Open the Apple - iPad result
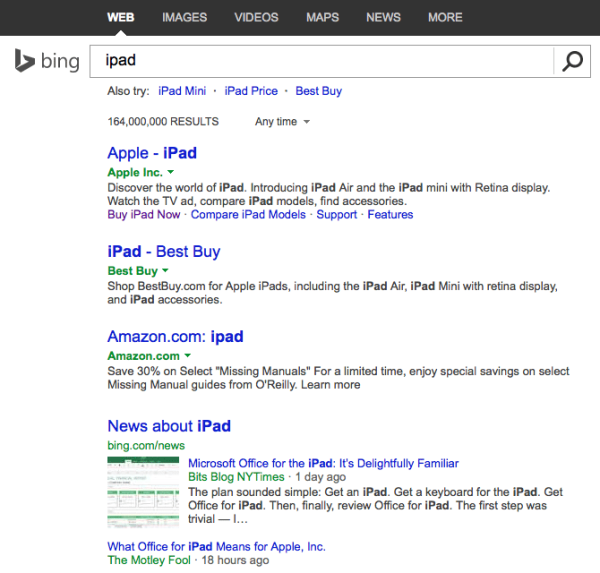 (x=152, y=153)
